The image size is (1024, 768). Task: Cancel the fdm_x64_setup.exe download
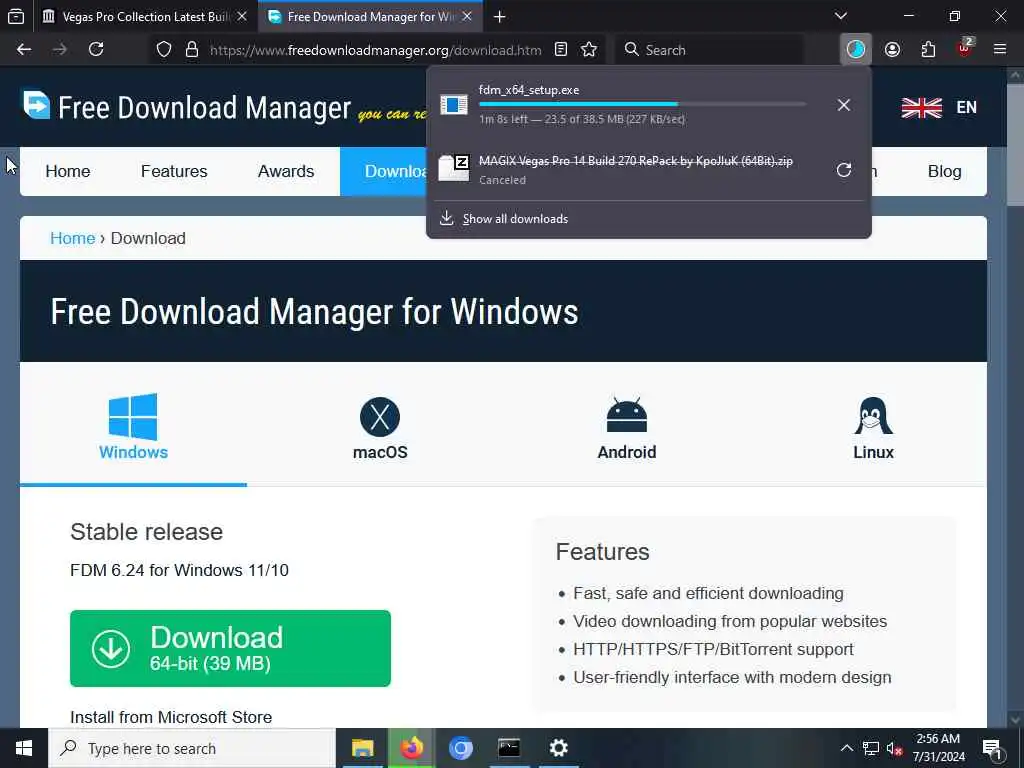844,105
